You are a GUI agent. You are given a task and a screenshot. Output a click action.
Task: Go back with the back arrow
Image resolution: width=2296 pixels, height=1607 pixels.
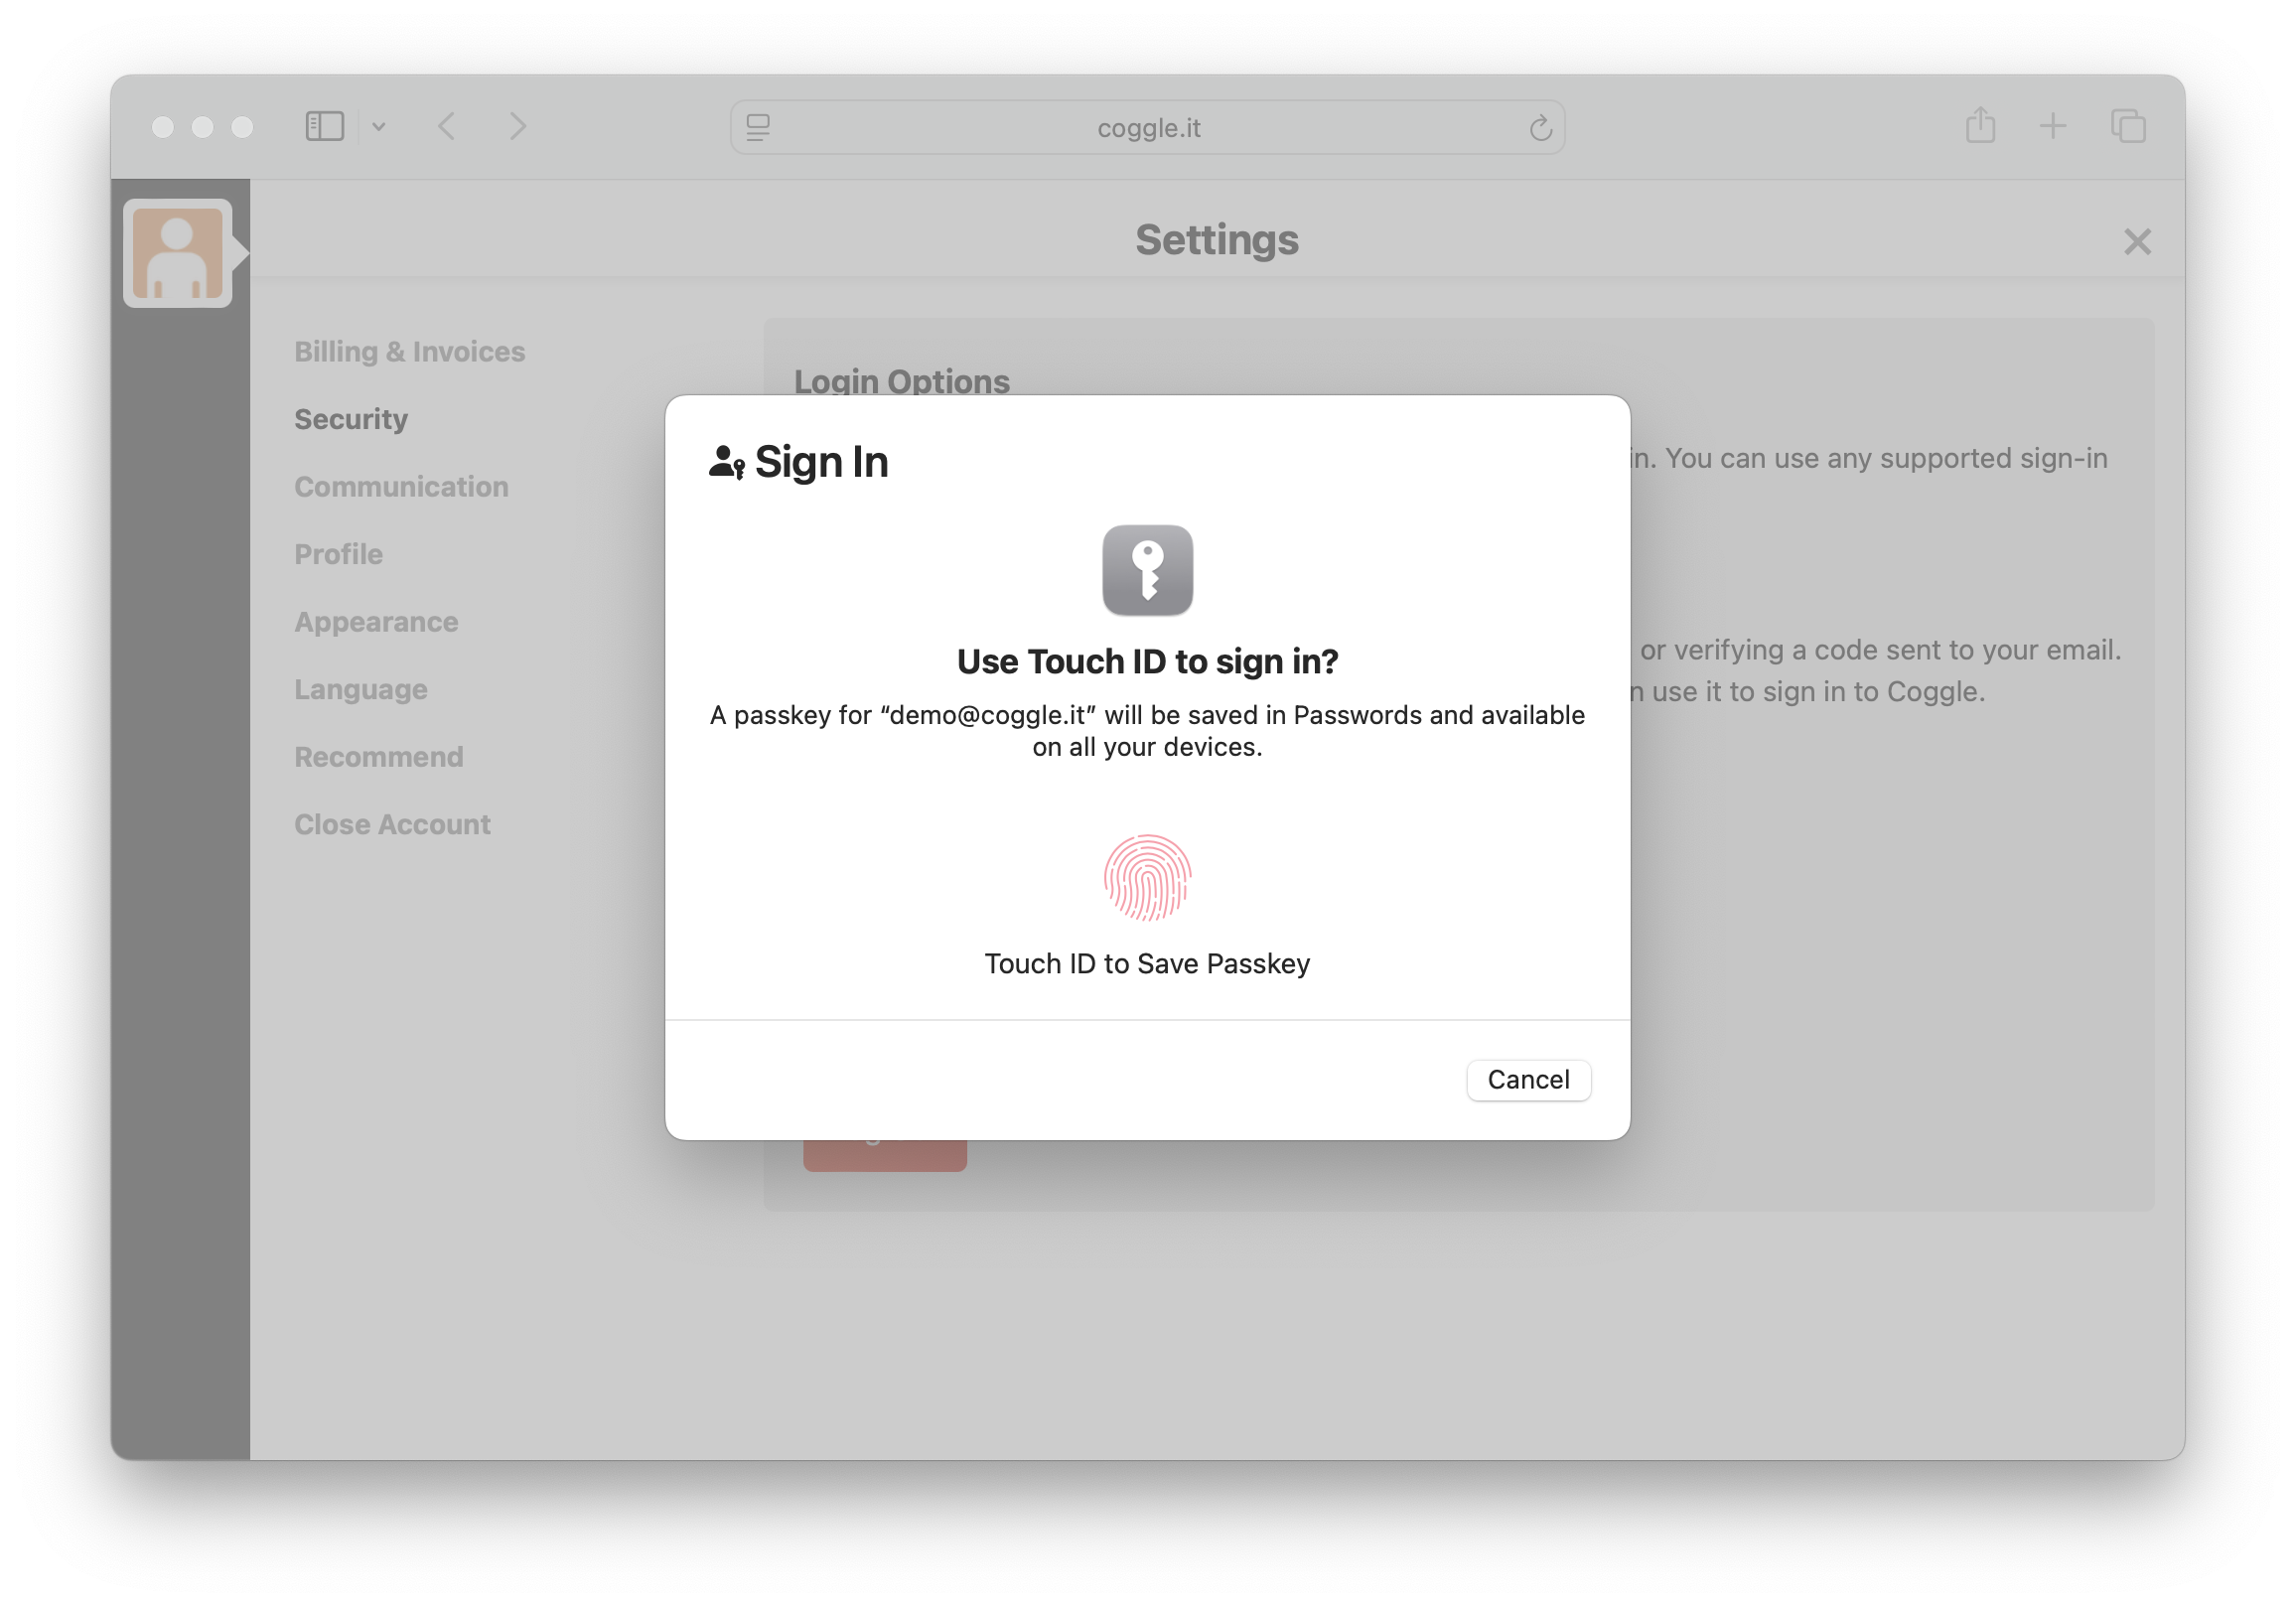447,126
